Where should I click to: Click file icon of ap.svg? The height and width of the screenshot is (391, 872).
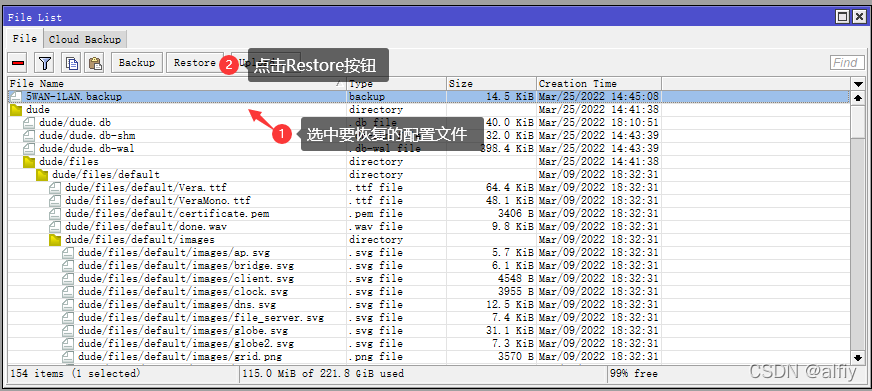tap(68, 253)
